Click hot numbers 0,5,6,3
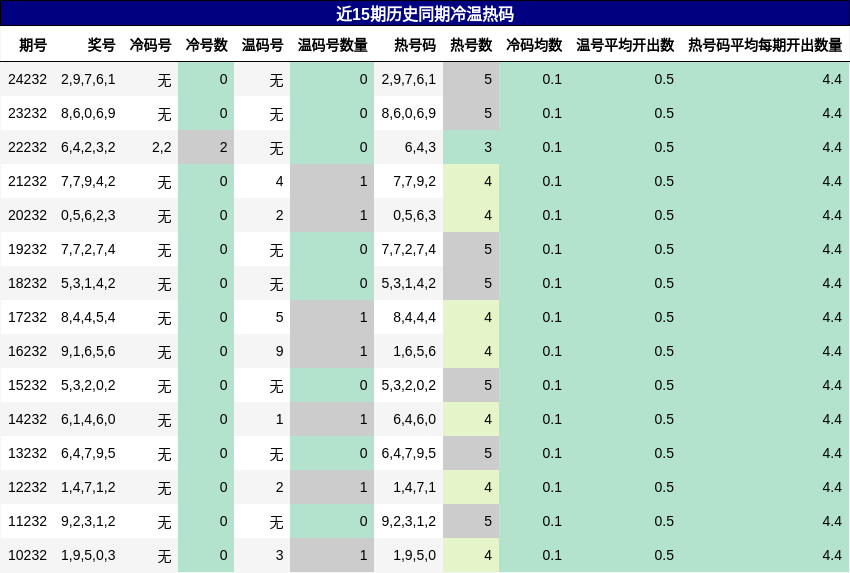 pyautogui.click(x=415, y=215)
